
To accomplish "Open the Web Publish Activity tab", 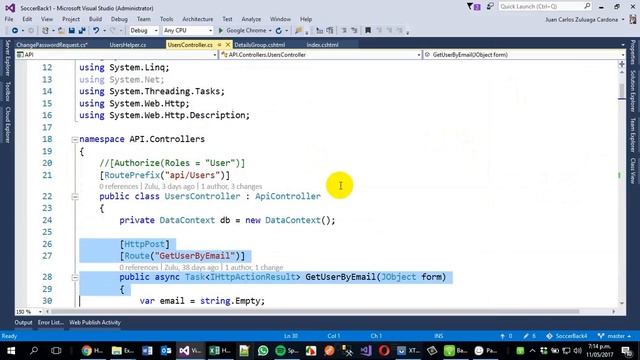I will 95,322.
